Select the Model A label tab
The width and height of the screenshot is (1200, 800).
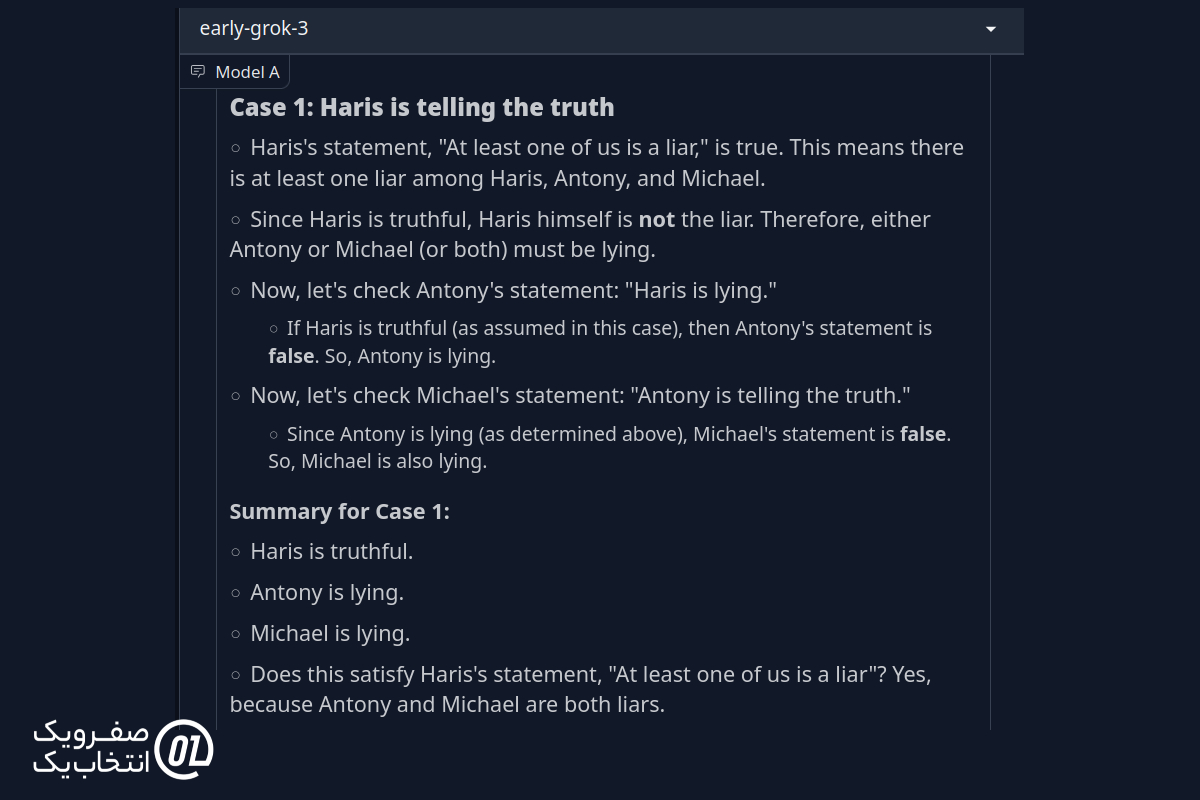(x=235, y=72)
